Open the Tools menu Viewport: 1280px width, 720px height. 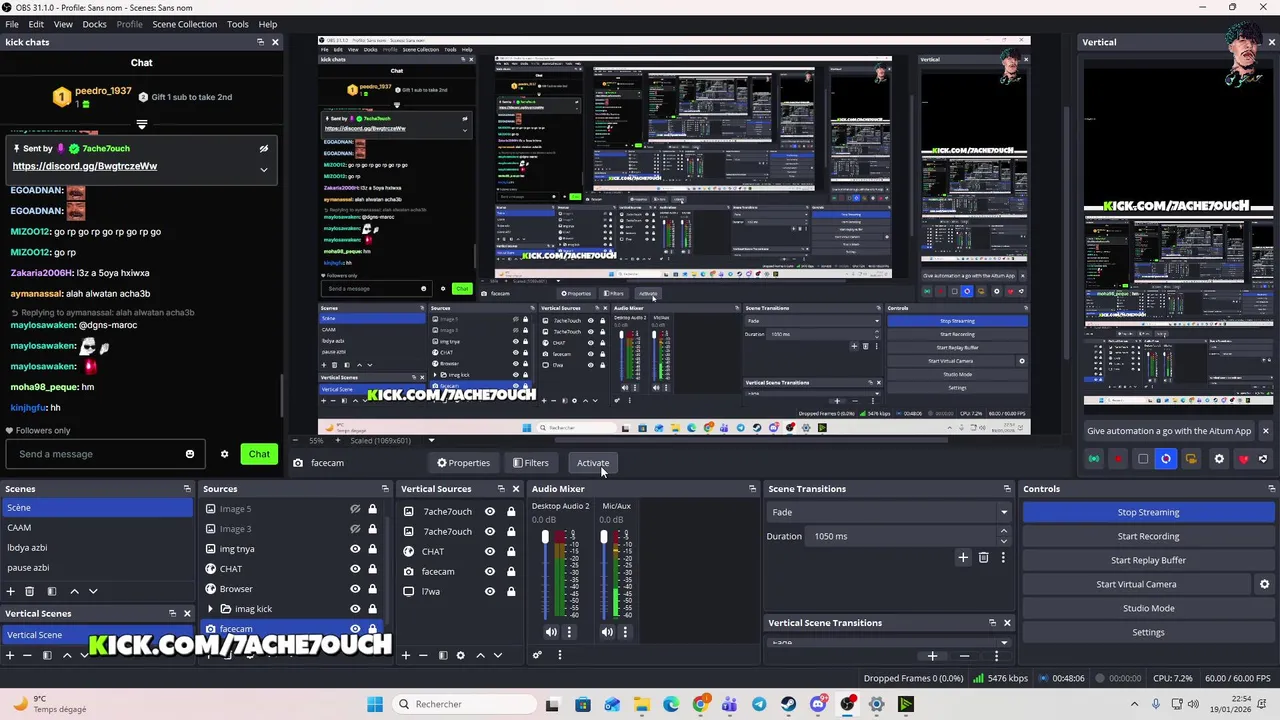(x=238, y=24)
